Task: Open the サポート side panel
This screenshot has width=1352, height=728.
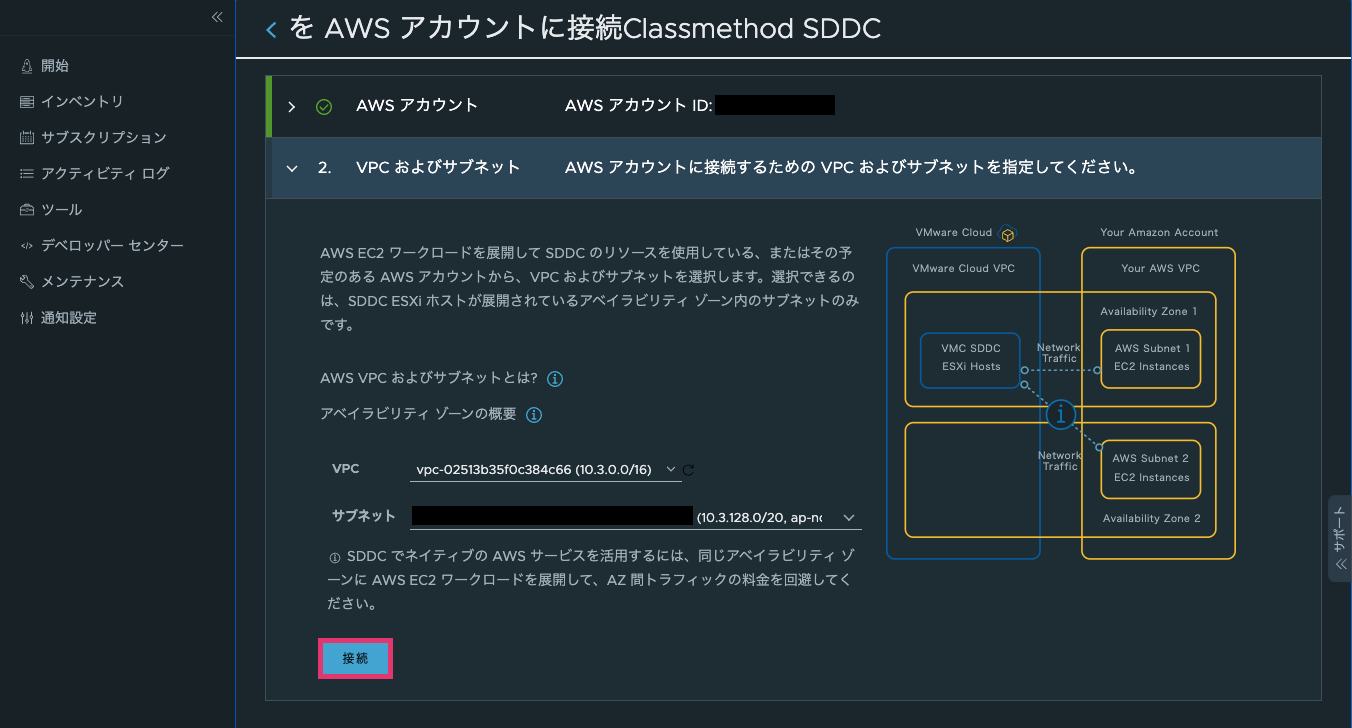Action: (1340, 540)
